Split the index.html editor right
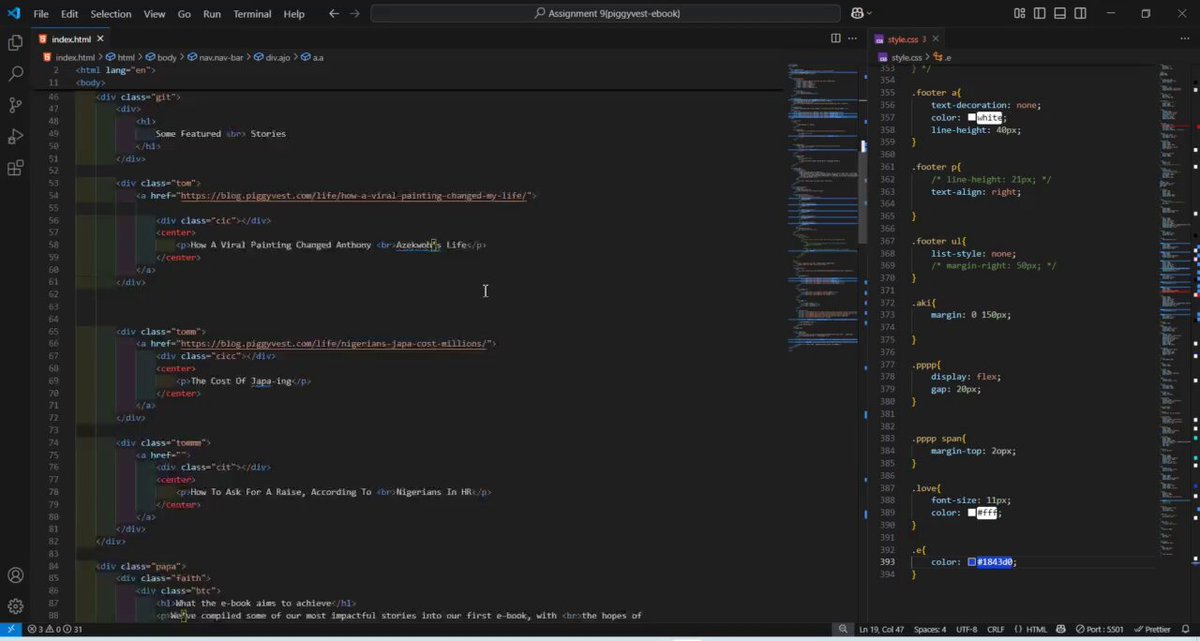The height and width of the screenshot is (641, 1200). click(x=836, y=38)
